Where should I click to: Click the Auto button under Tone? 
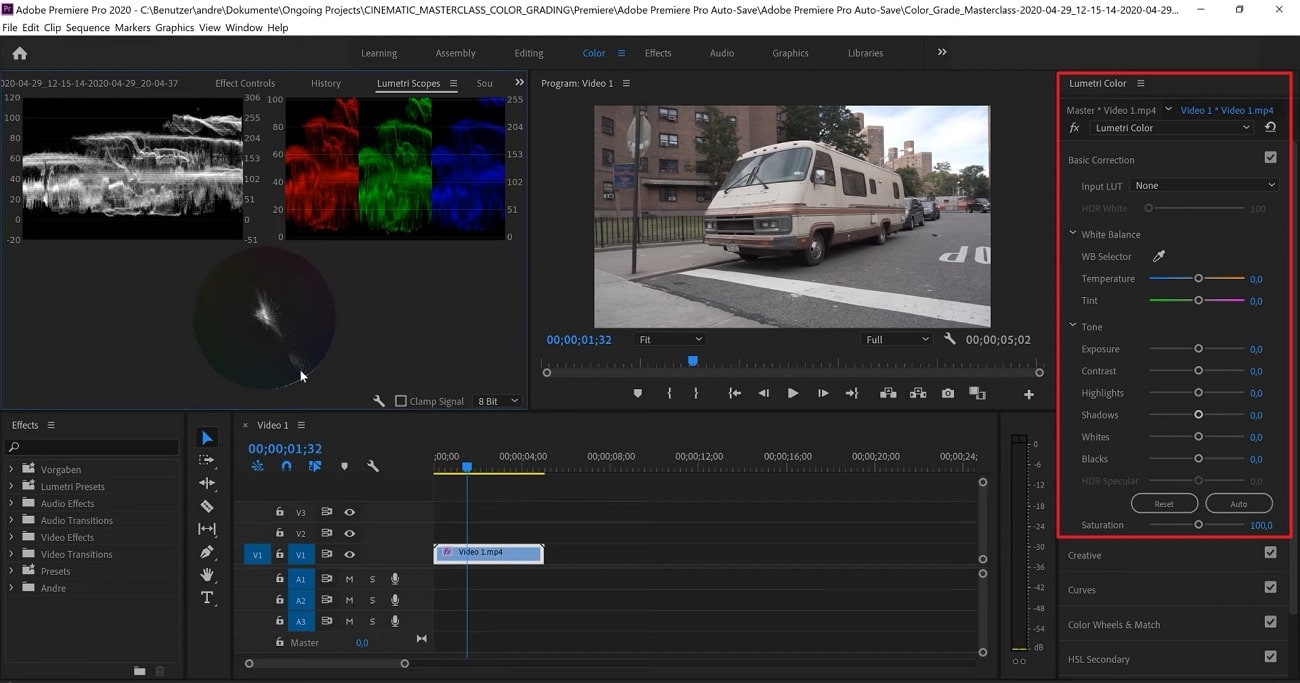click(x=1238, y=504)
